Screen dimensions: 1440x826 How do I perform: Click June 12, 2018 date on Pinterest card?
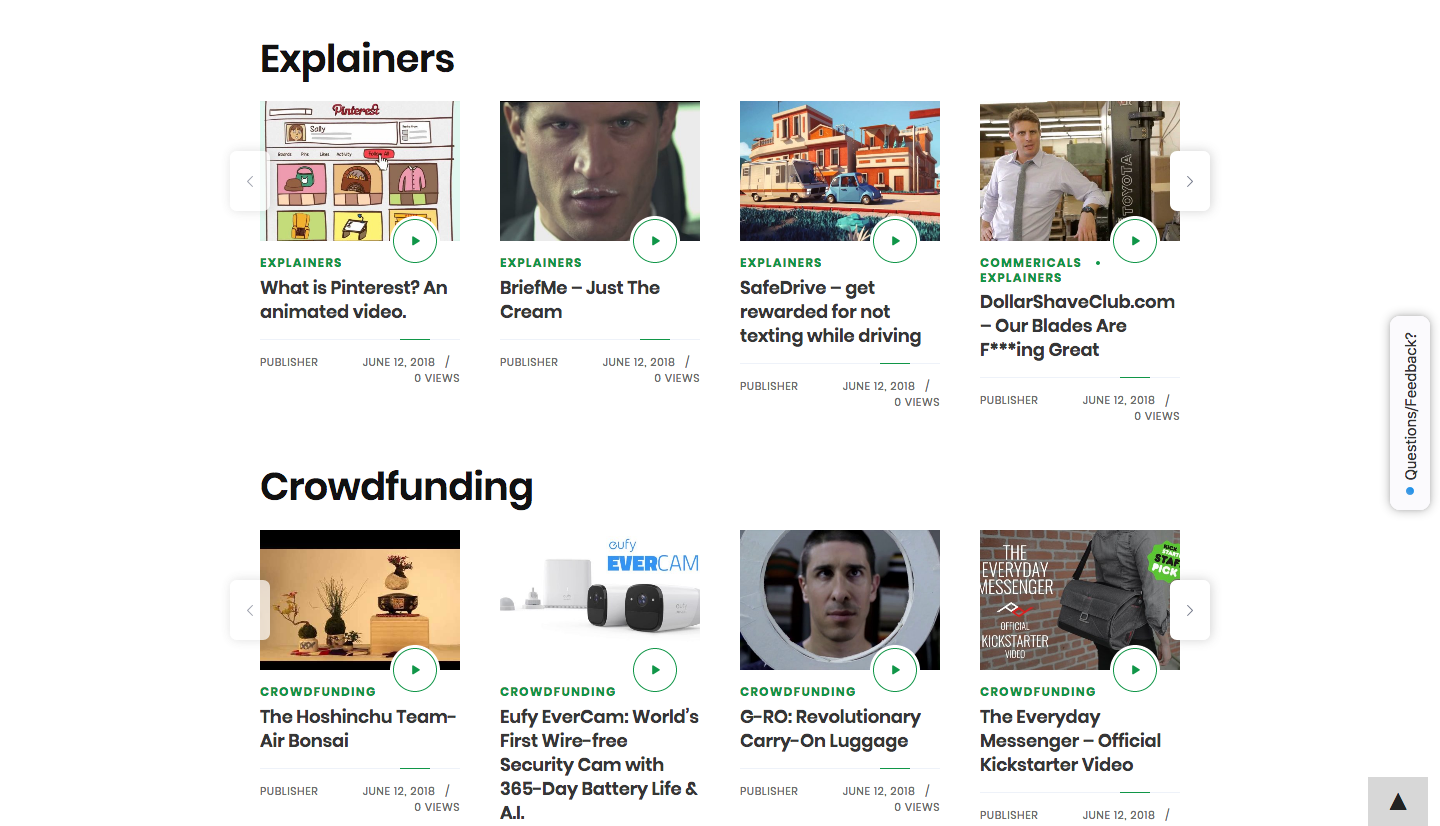point(399,362)
